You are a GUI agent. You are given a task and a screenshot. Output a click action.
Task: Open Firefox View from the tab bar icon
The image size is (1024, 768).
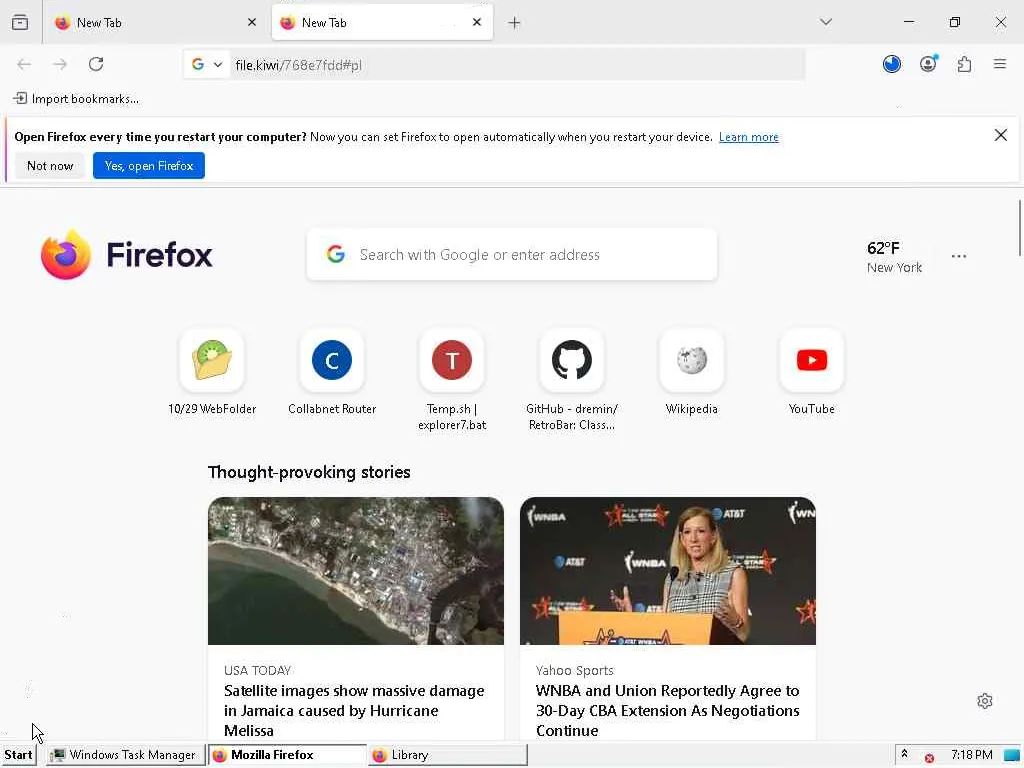coord(20,22)
